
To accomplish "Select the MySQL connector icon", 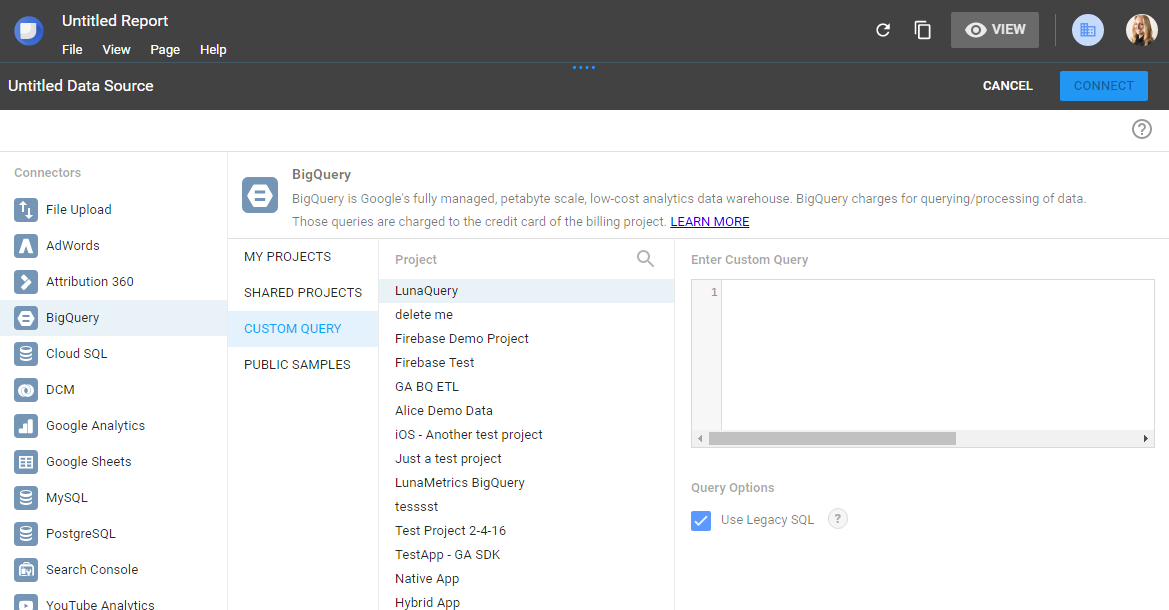I will pos(26,497).
